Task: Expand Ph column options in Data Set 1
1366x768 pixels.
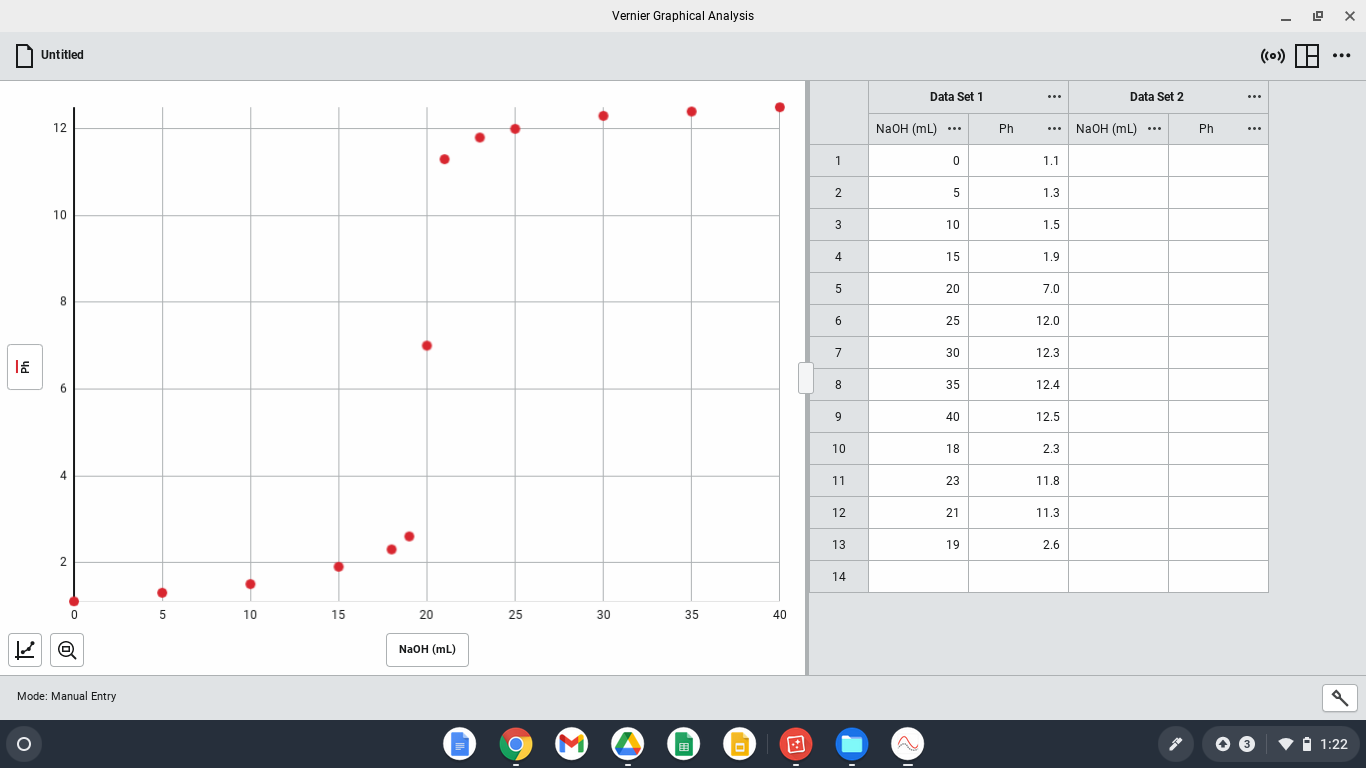Action: point(1054,129)
